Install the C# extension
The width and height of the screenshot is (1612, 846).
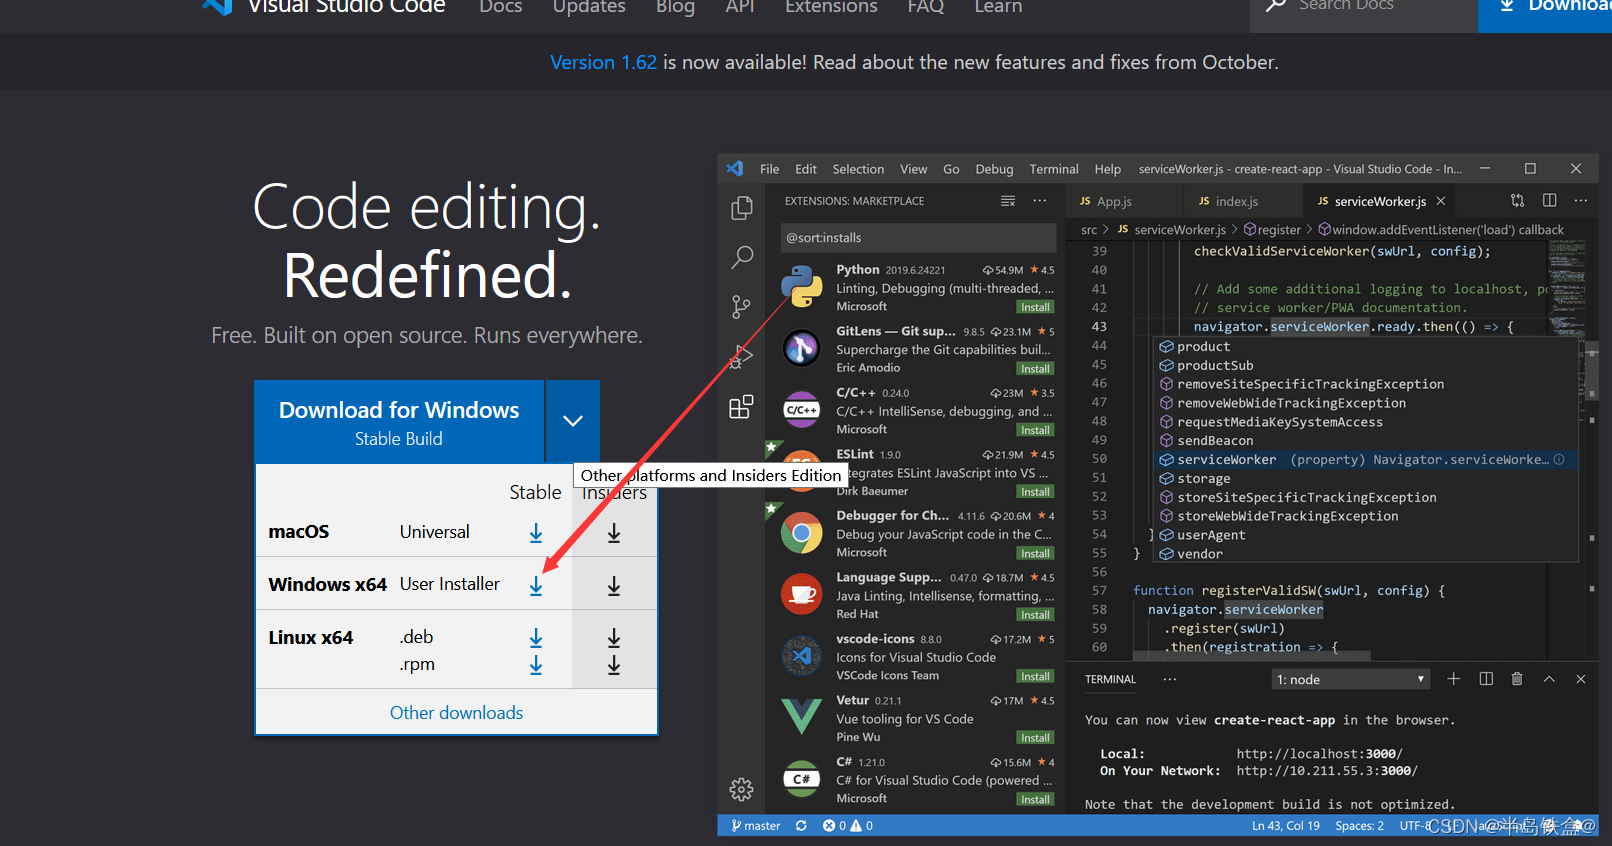[1035, 799]
